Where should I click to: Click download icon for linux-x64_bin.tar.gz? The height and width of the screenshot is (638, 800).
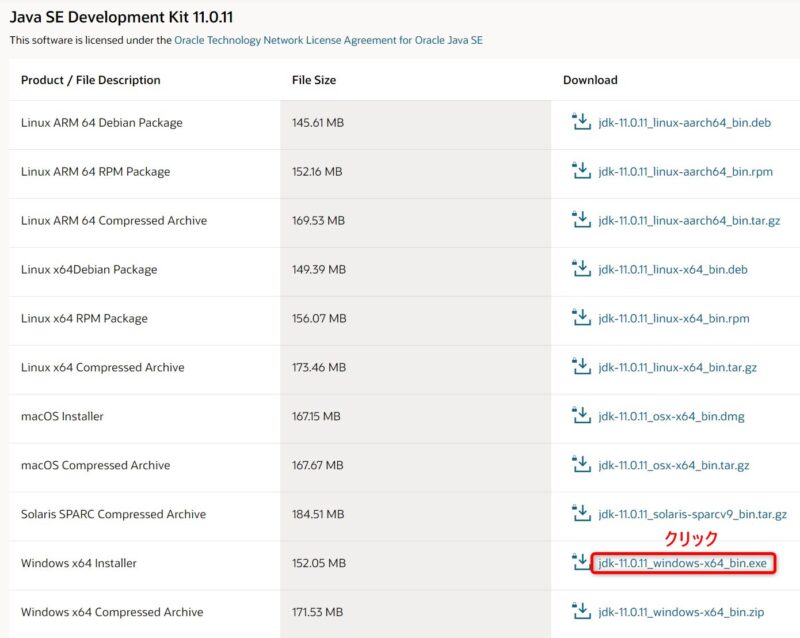581,367
